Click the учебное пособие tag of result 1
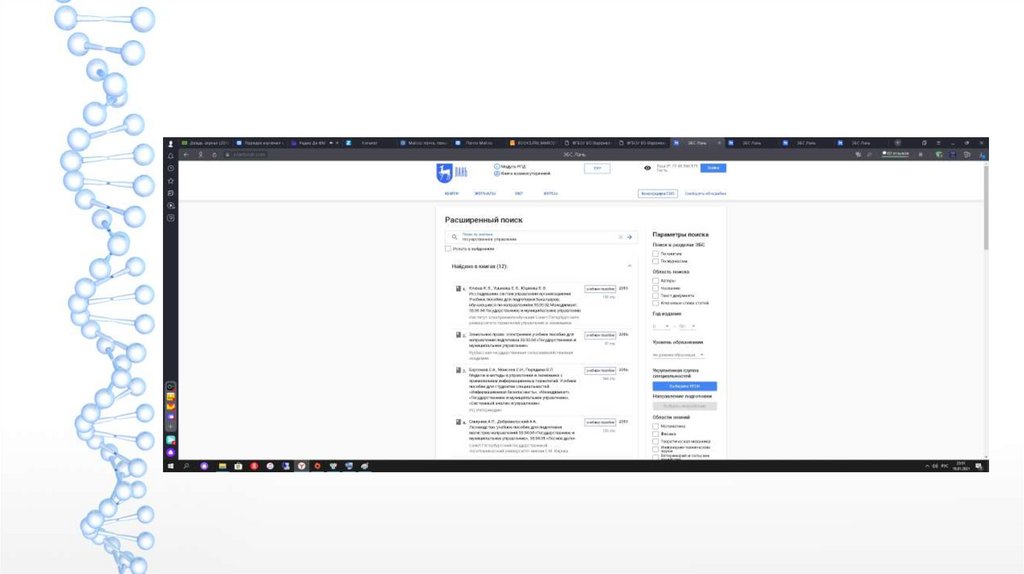 (600, 289)
